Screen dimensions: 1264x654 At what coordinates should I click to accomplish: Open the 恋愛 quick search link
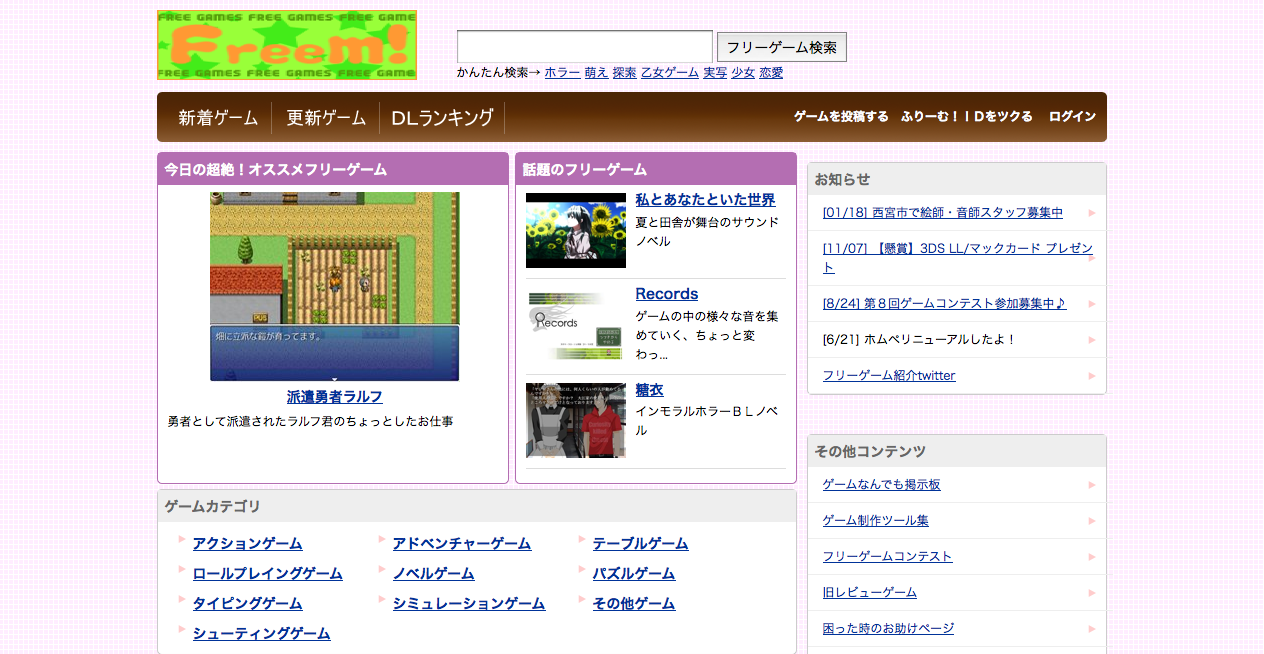[x=771, y=73]
